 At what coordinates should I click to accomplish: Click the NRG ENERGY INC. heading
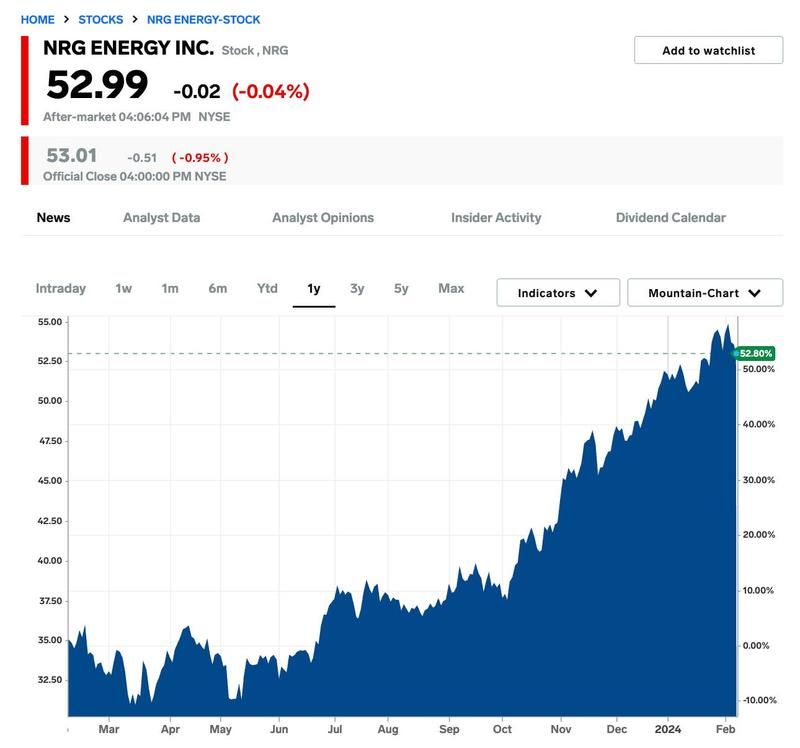point(129,47)
